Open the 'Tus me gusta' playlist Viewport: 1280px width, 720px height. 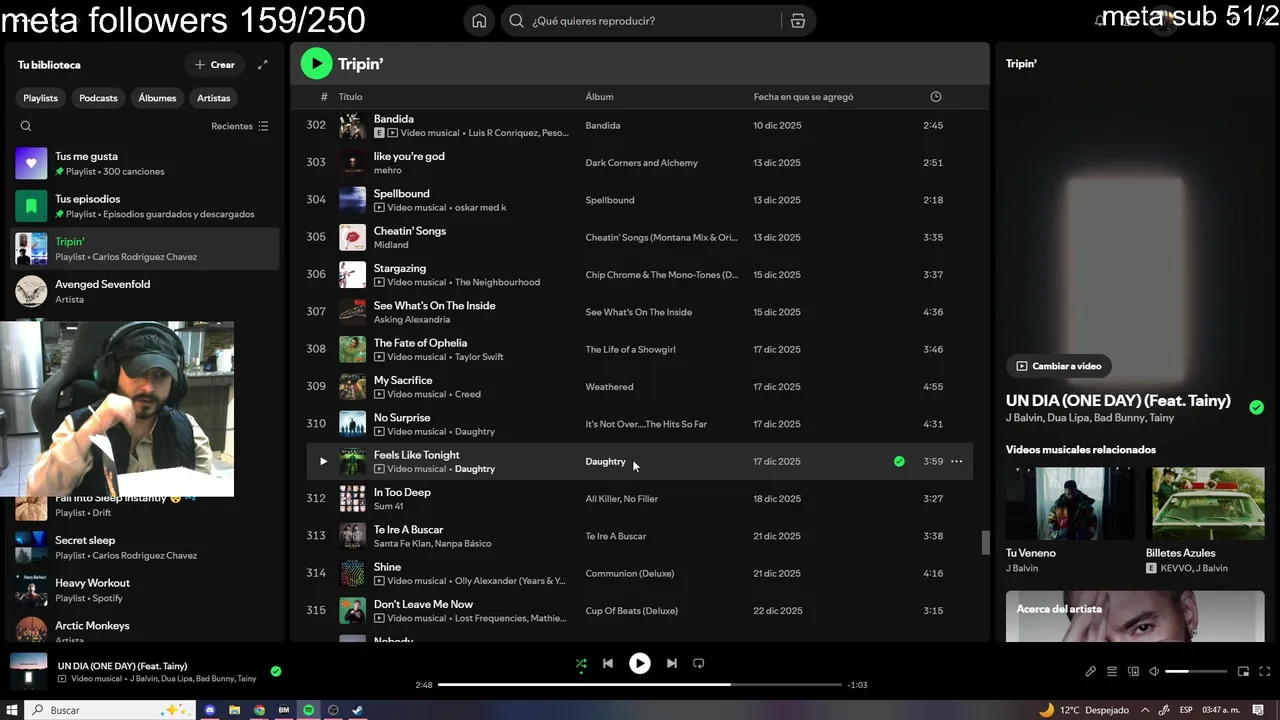[x=145, y=163]
